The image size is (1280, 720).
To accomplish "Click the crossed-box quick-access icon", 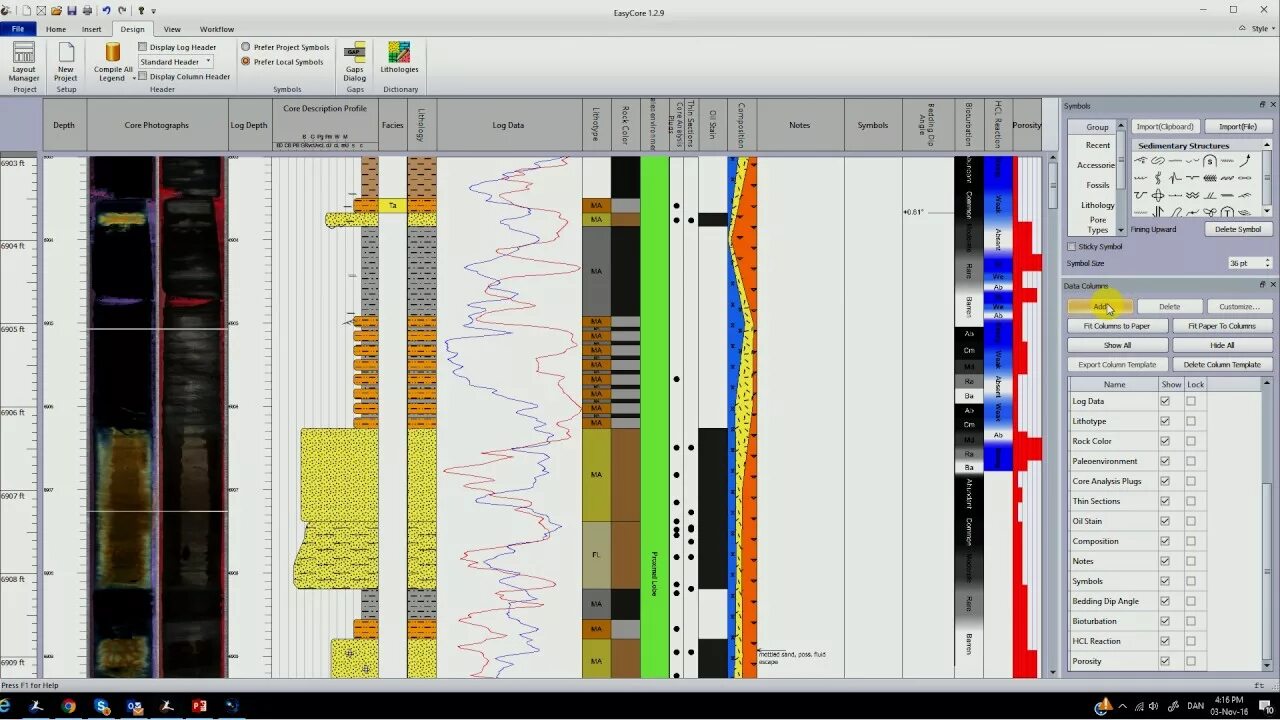I will point(42,10).
